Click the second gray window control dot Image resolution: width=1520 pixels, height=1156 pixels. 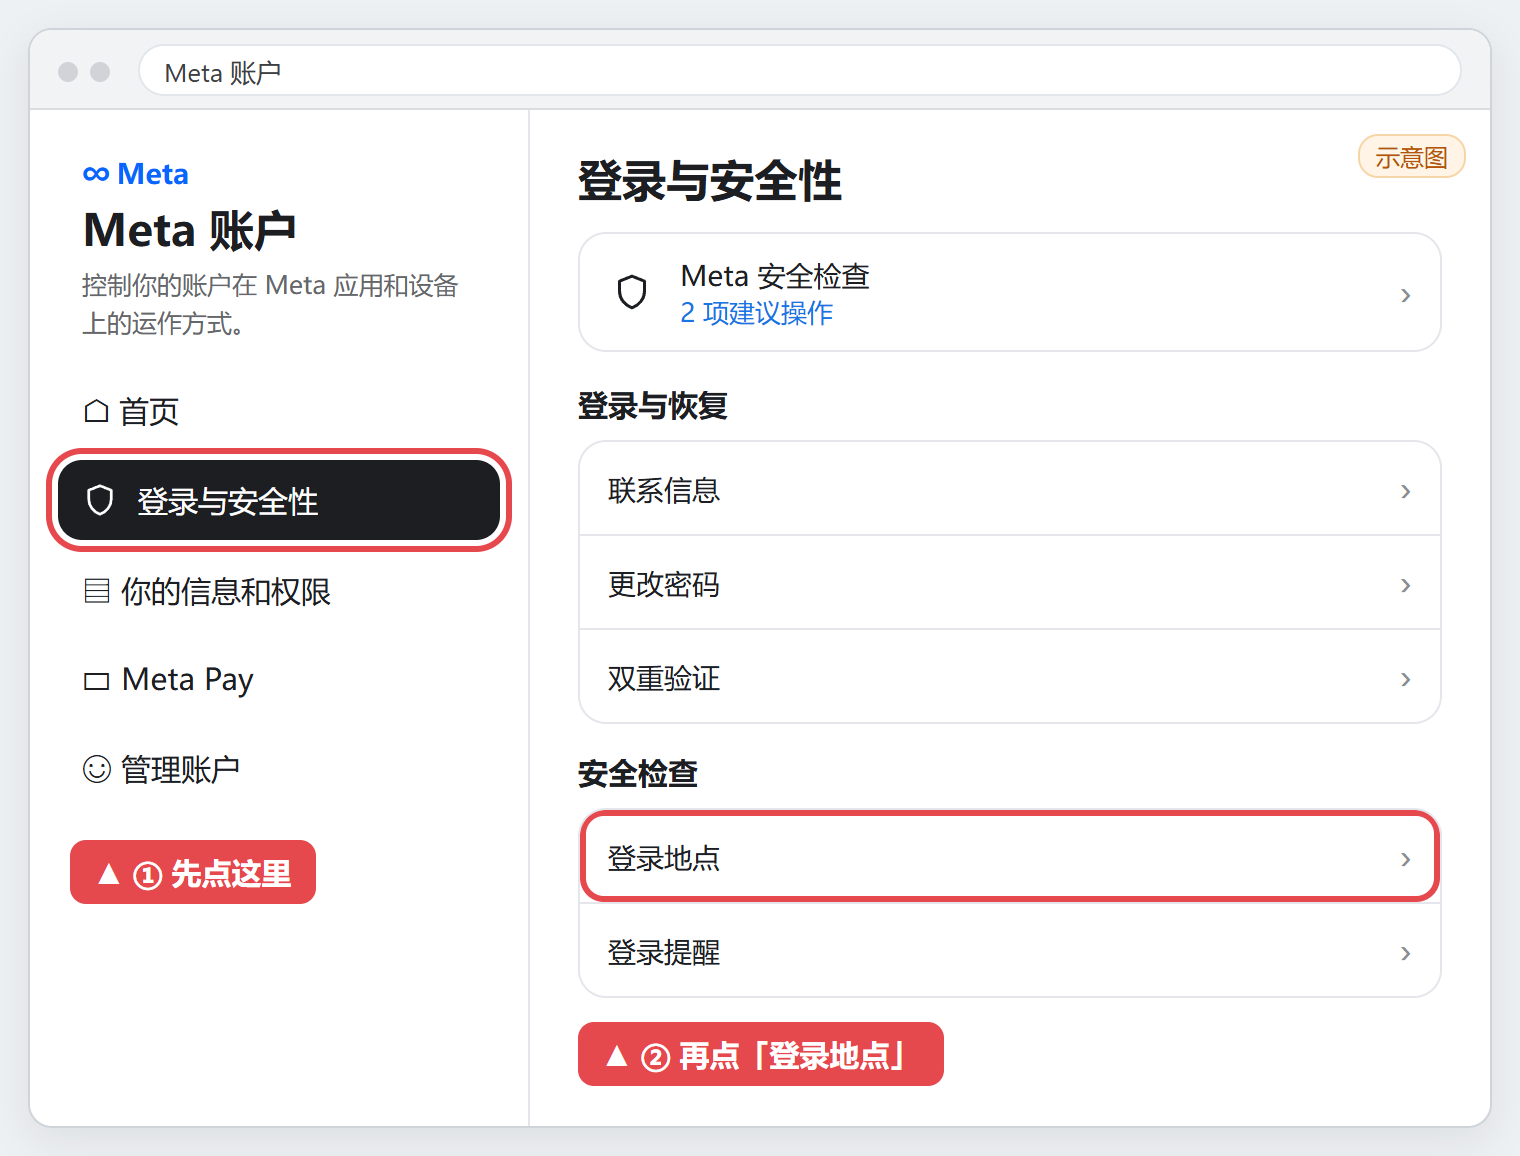pyautogui.click(x=100, y=72)
